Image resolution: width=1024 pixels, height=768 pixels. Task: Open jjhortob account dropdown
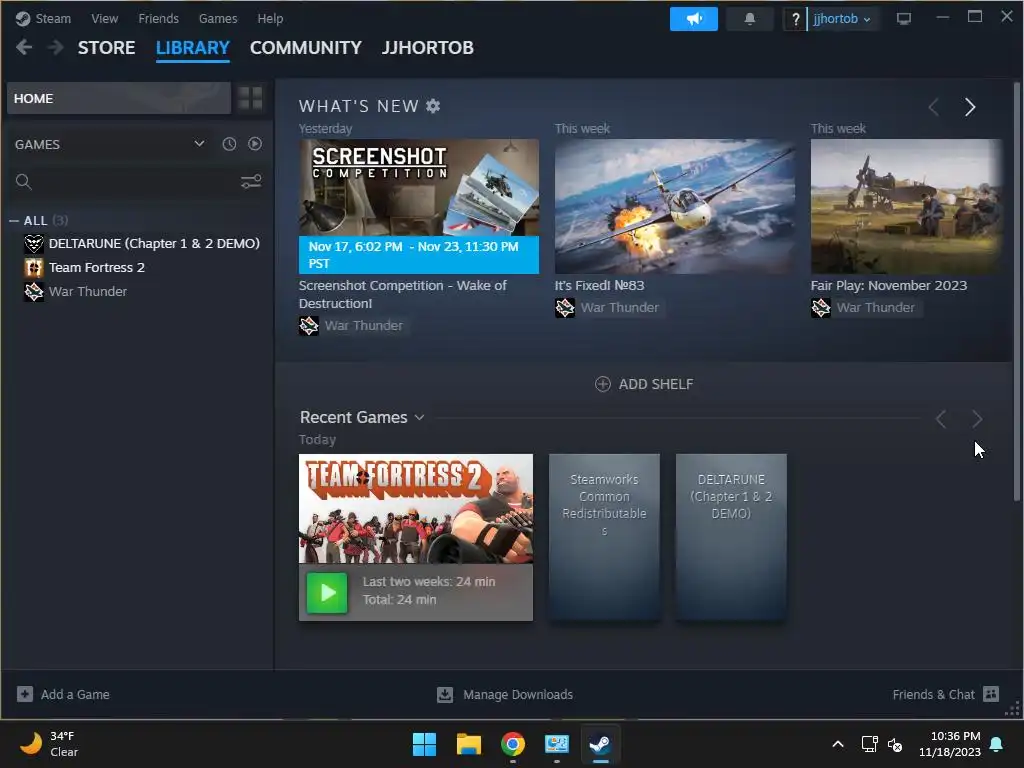[841, 19]
